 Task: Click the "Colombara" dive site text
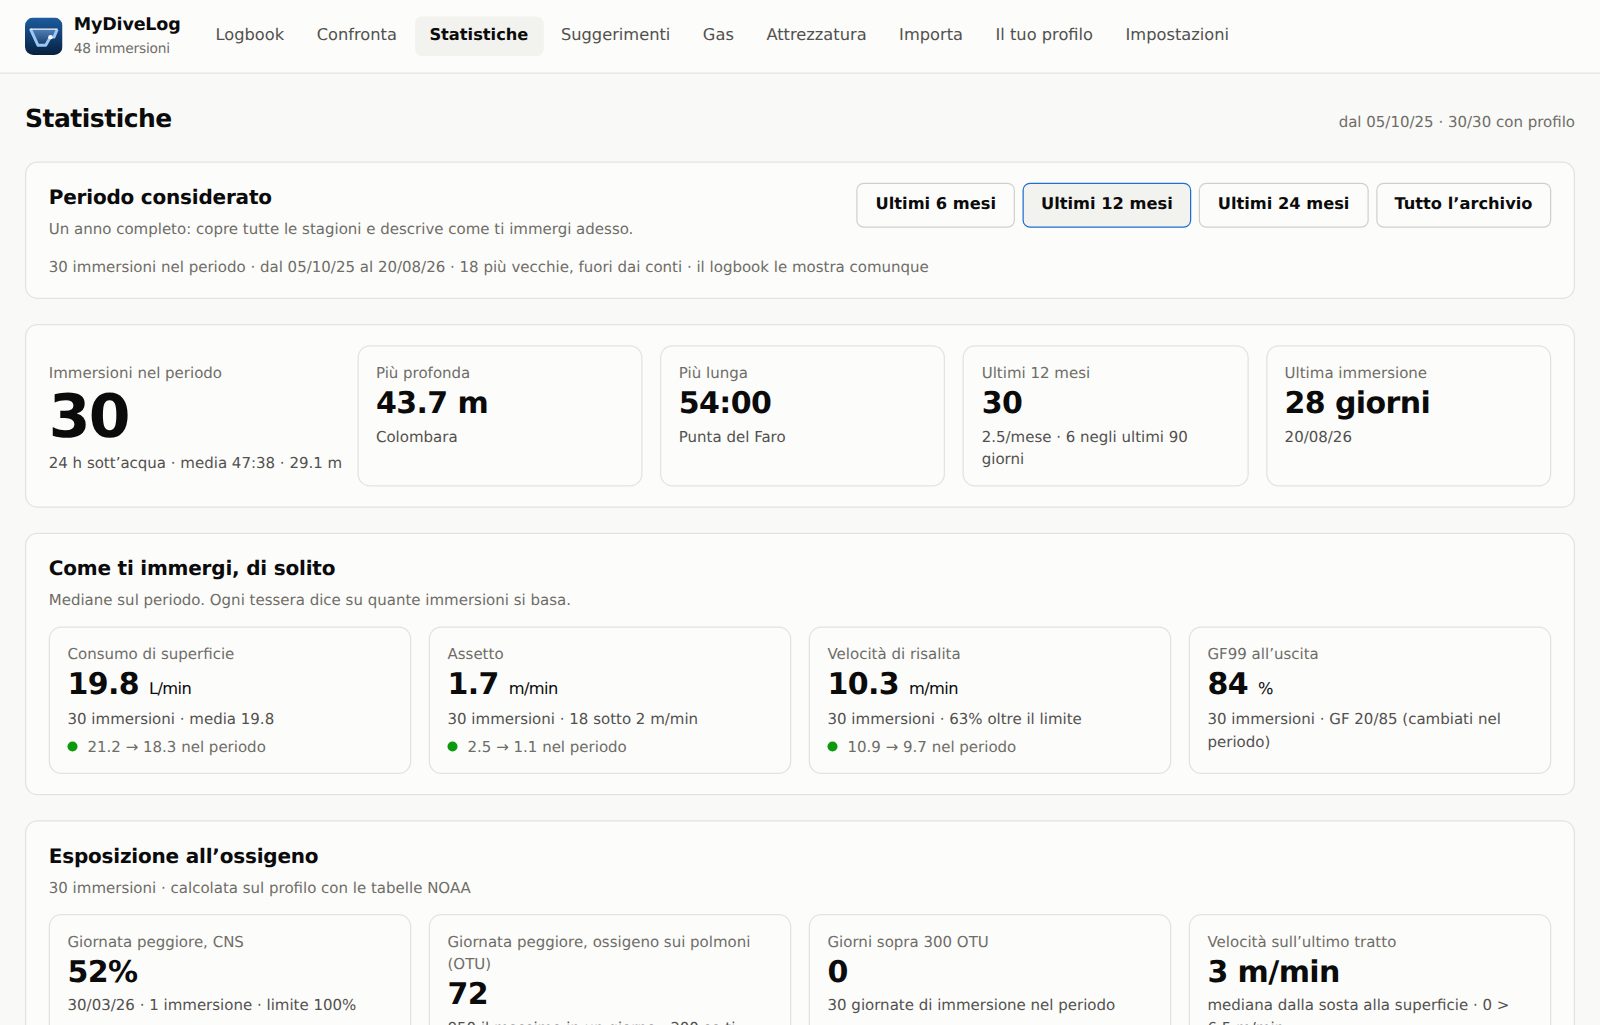416,437
